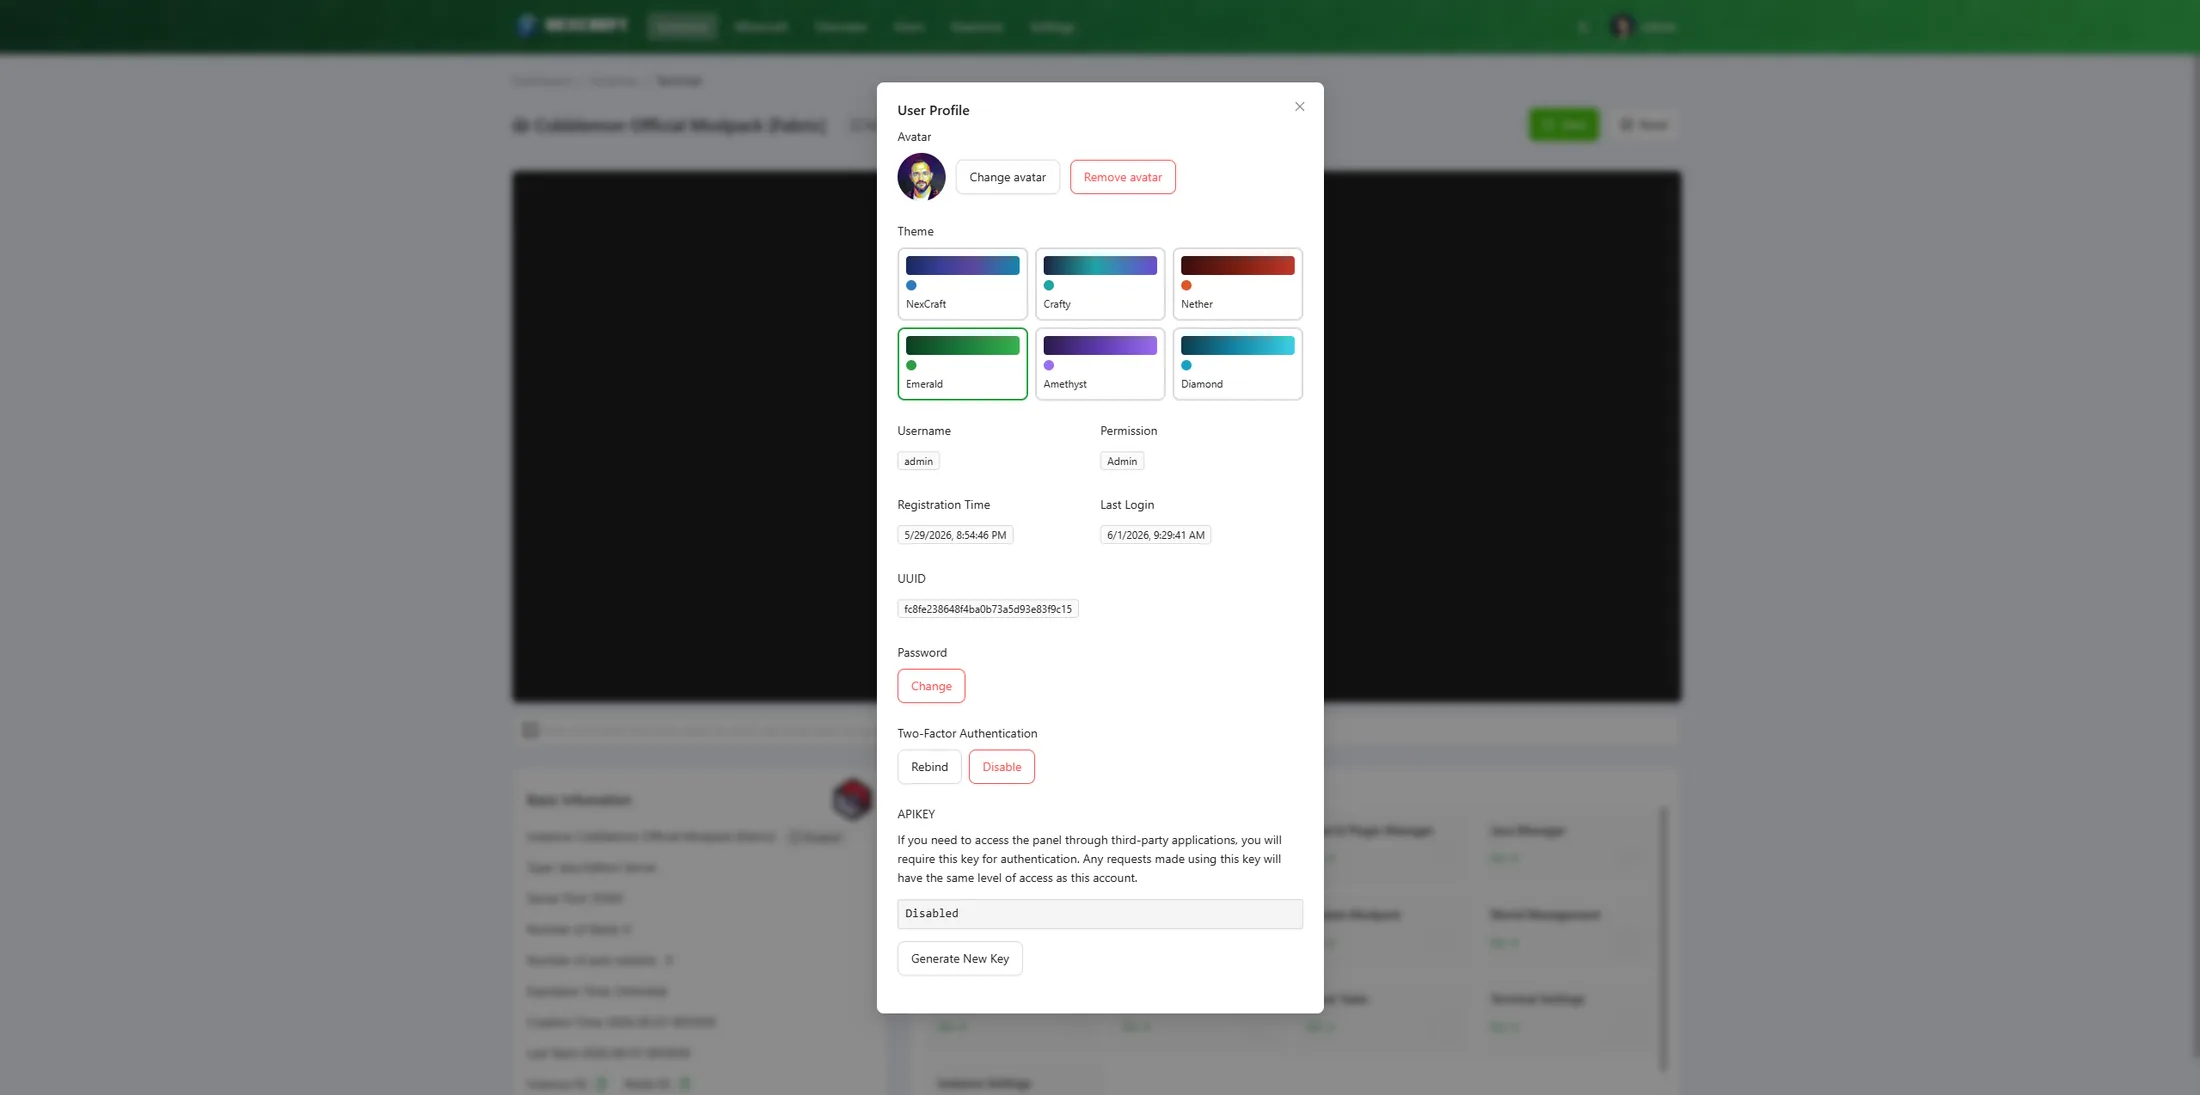The image size is (2200, 1095).
Task: Click the green button in page header
Action: click(1564, 125)
